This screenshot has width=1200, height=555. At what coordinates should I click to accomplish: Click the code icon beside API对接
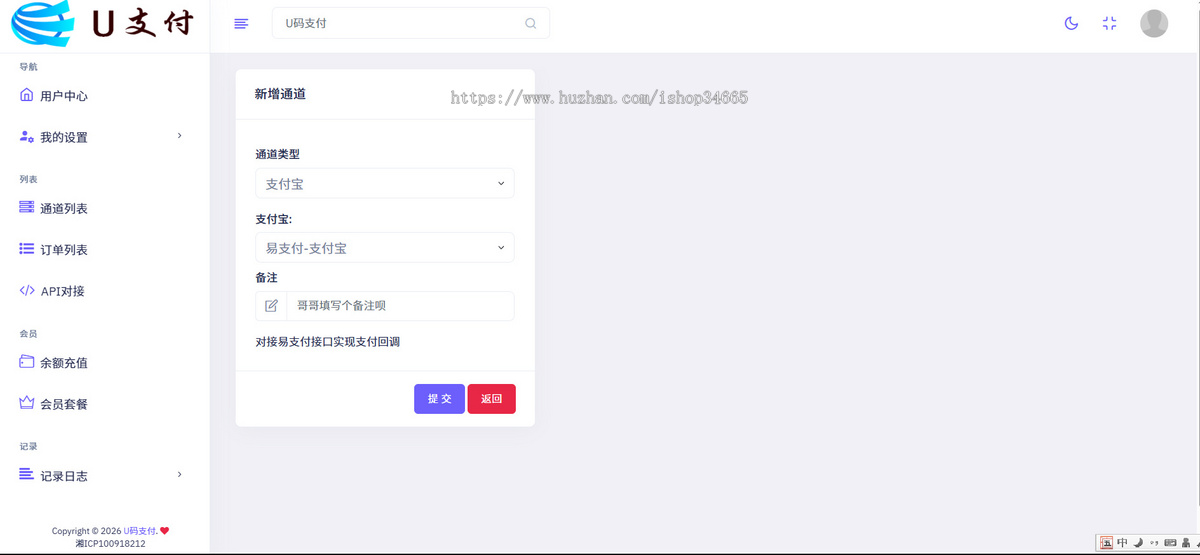pos(27,290)
